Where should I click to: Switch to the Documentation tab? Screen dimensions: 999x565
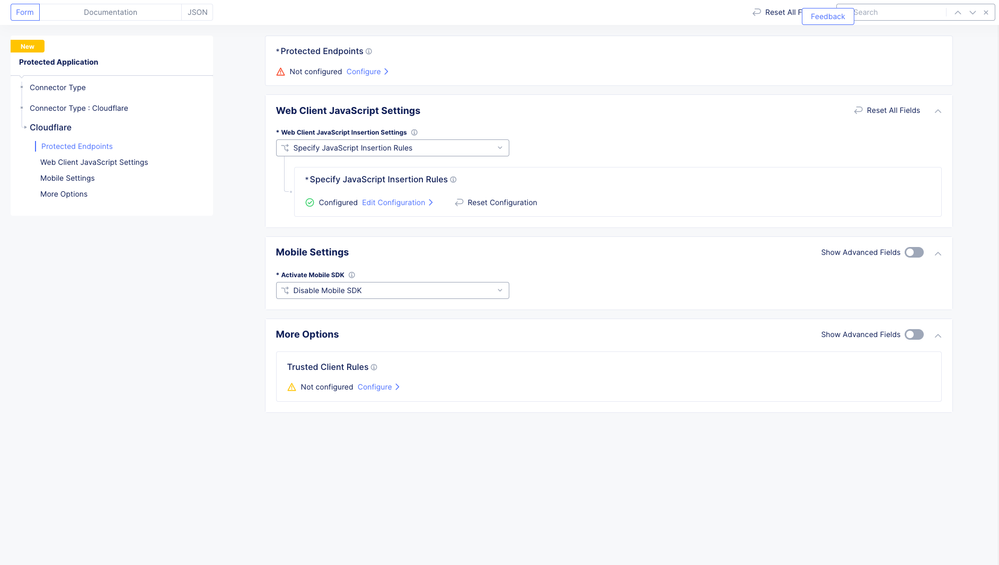pos(110,13)
